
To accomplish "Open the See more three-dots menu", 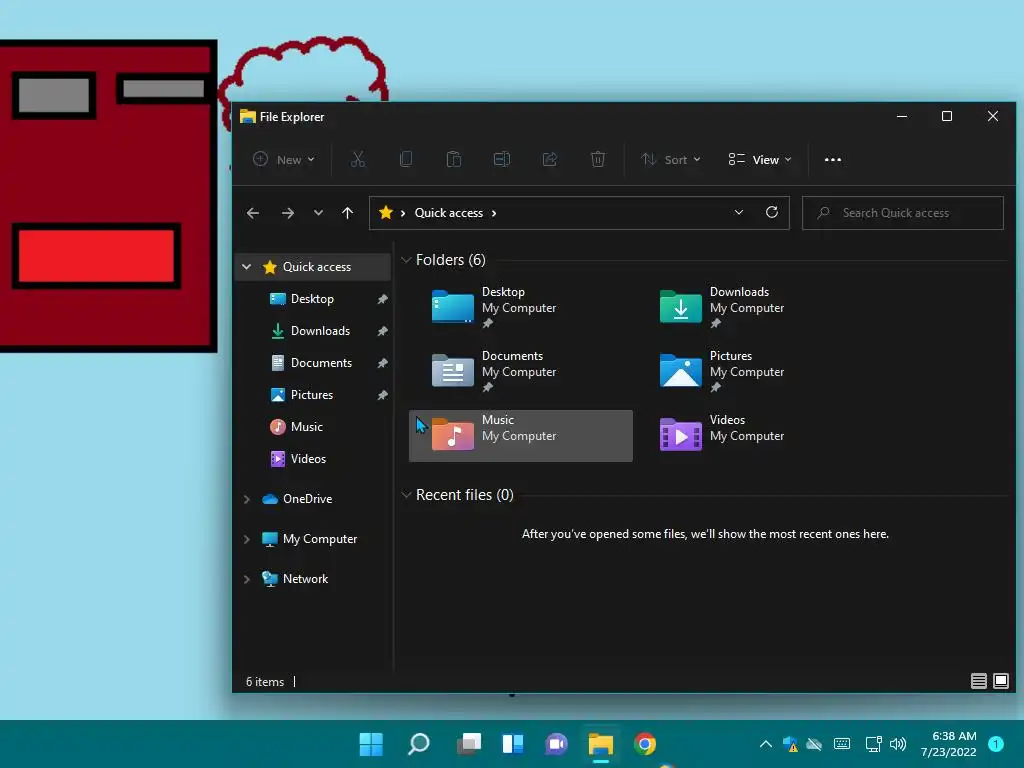I will click(x=833, y=159).
